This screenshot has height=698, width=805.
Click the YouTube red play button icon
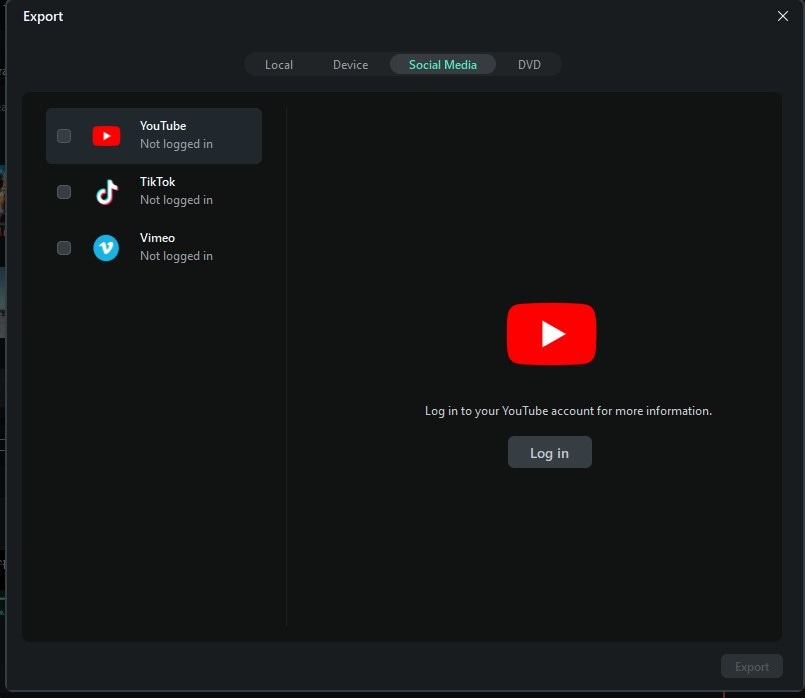tap(106, 135)
